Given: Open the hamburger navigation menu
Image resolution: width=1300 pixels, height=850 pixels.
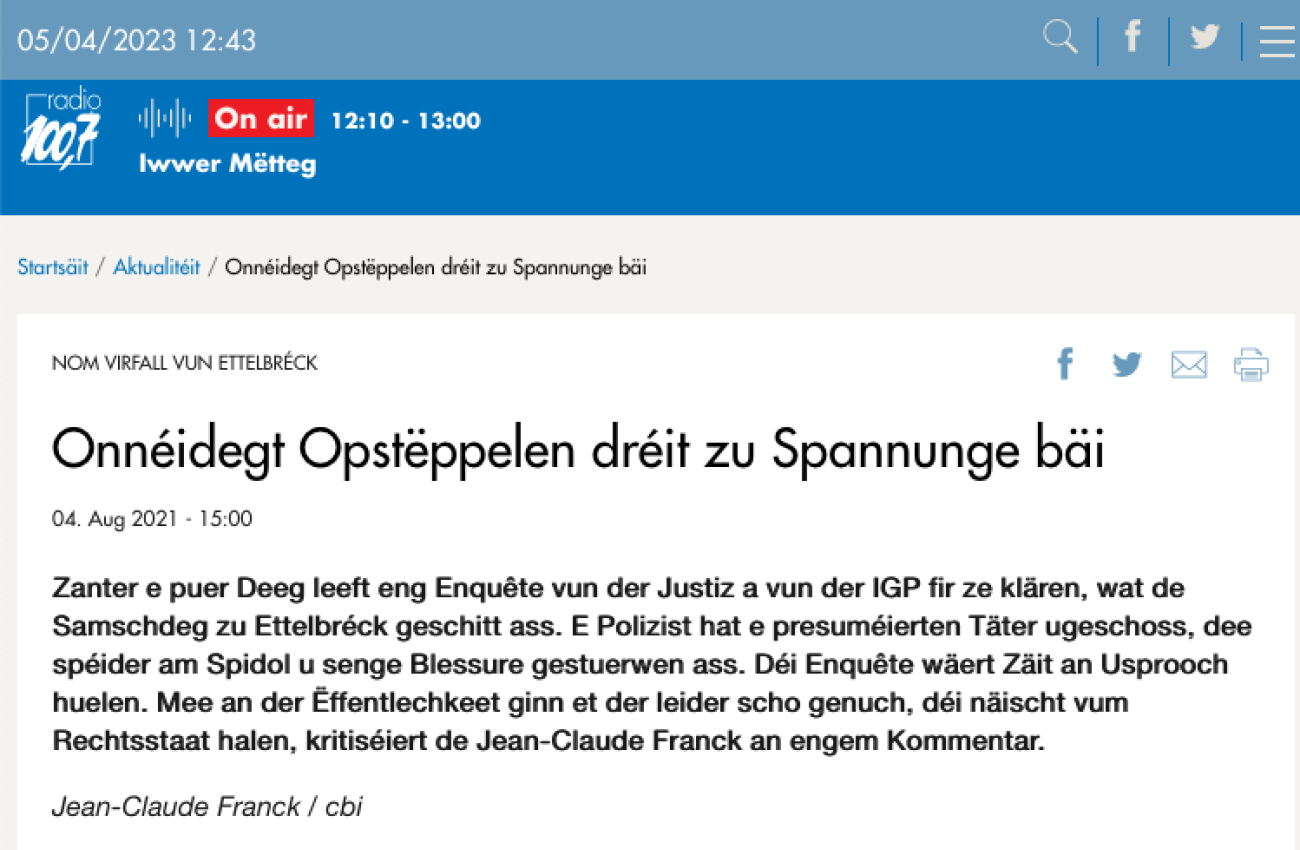Looking at the screenshot, I should pos(1277,41).
